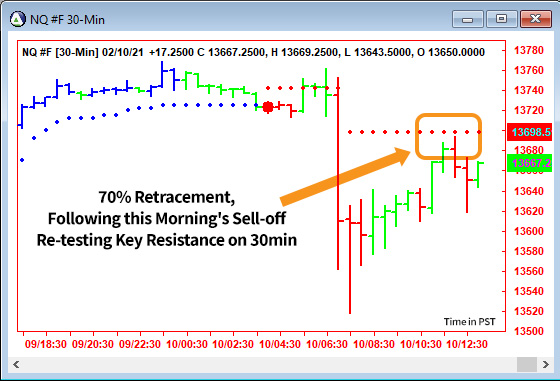Click the scrollbar right arrow
The width and height of the screenshot is (560, 381).
coord(545,365)
